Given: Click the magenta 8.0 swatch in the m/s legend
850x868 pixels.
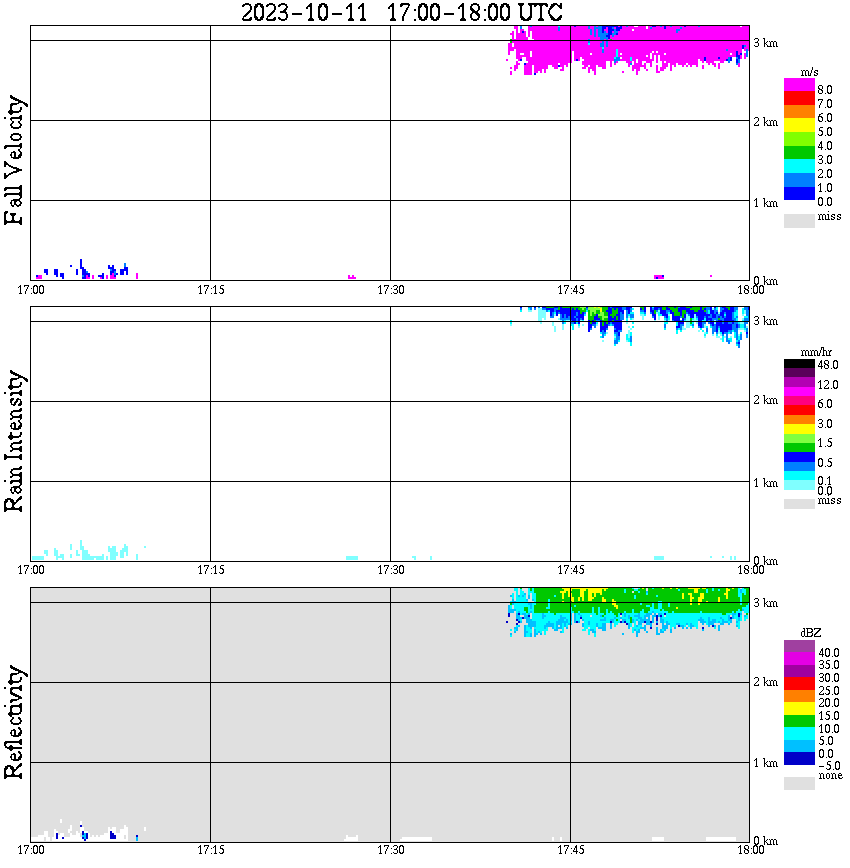Looking at the screenshot, I should tap(799, 85).
